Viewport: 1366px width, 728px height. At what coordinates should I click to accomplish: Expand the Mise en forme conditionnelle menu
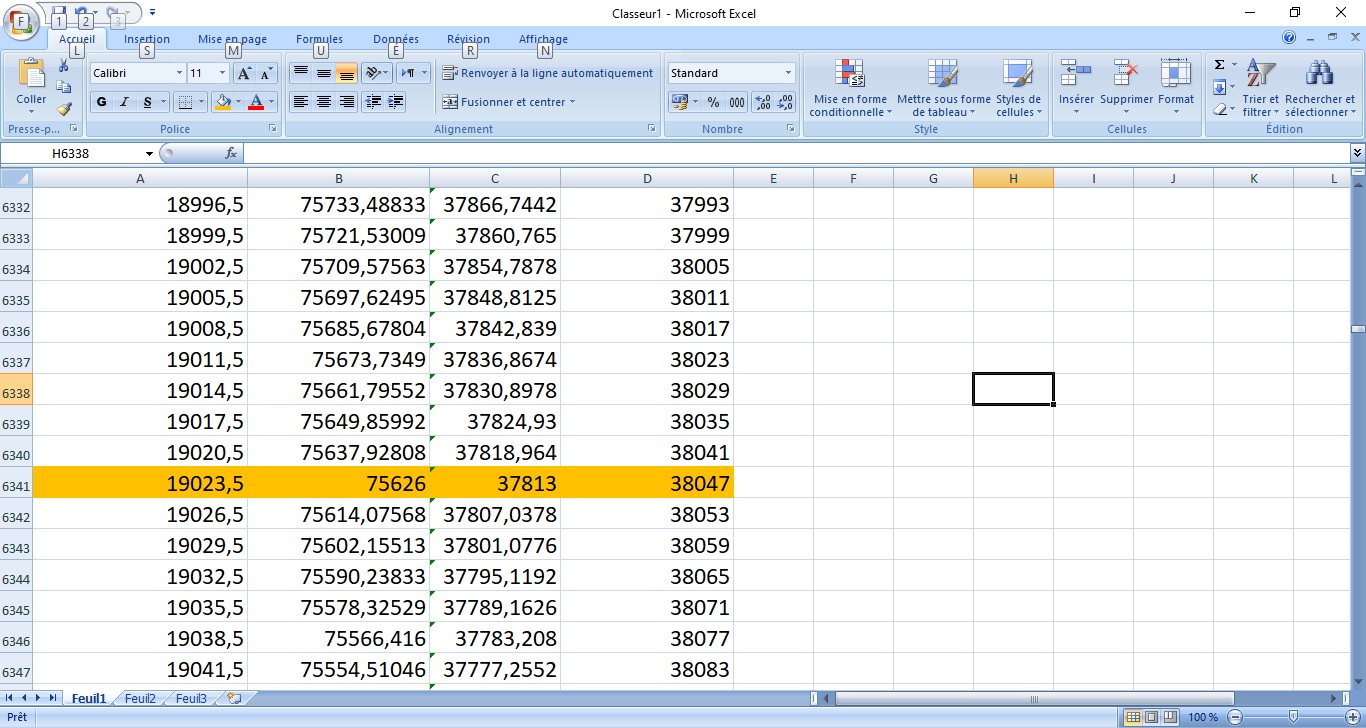tap(849, 87)
